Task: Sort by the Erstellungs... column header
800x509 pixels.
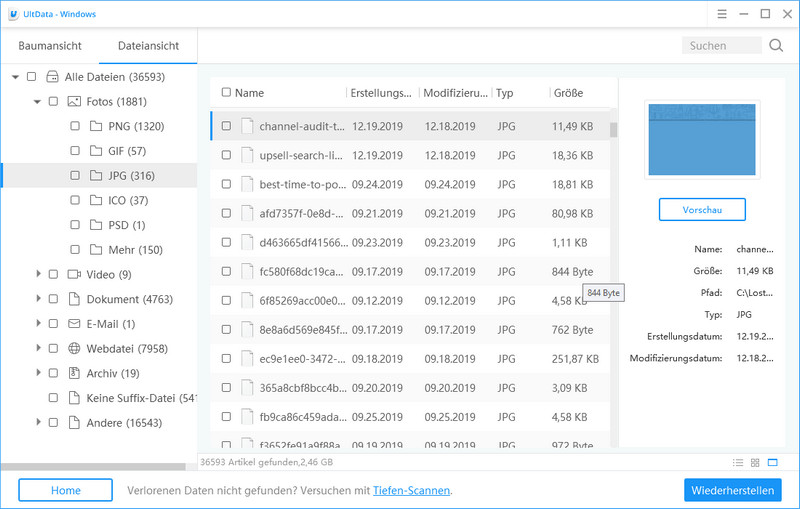Action: [381, 93]
